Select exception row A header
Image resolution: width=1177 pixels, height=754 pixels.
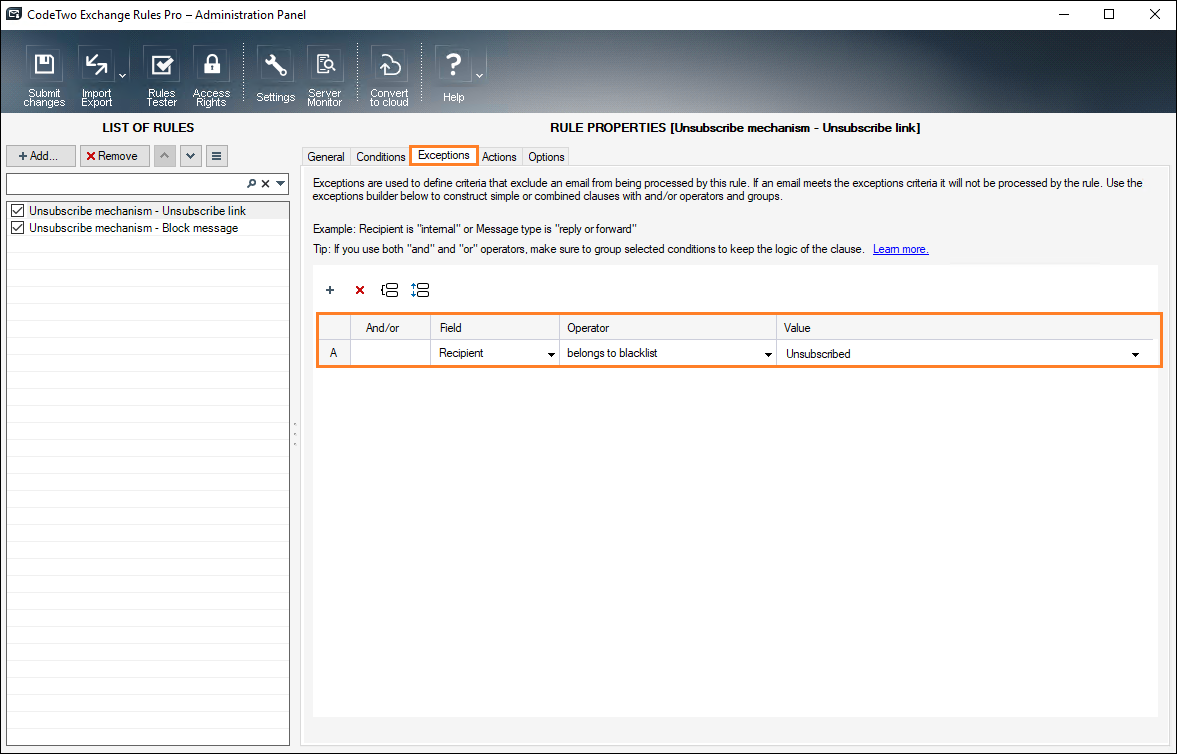click(x=334, y=353)
